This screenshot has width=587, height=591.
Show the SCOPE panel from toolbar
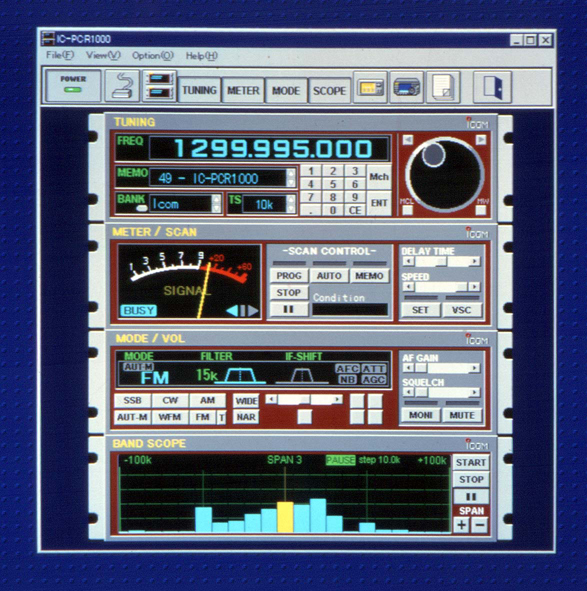[329, 90]
